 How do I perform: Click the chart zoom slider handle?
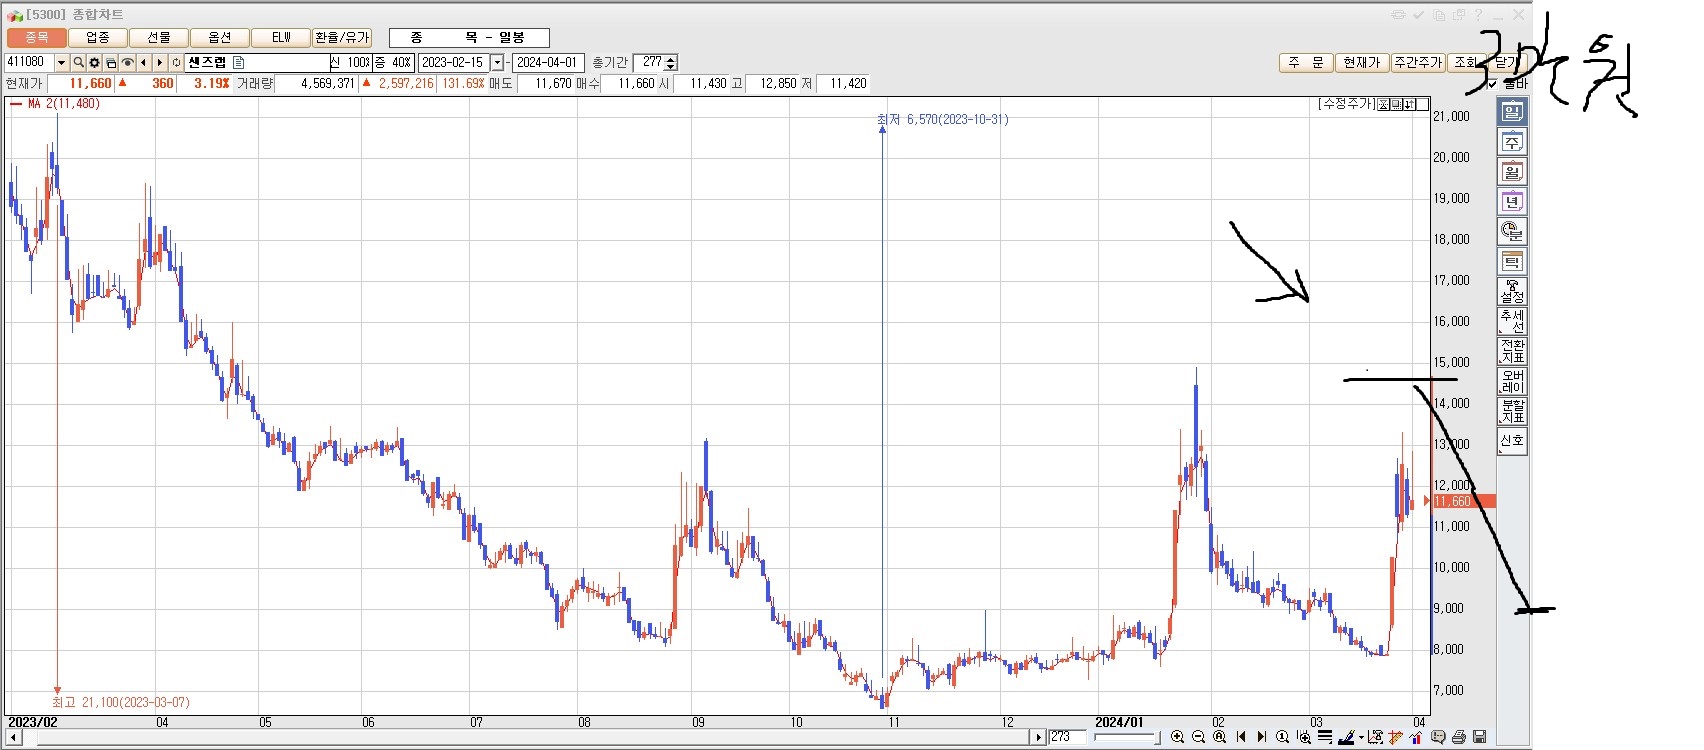(1157, 737)
